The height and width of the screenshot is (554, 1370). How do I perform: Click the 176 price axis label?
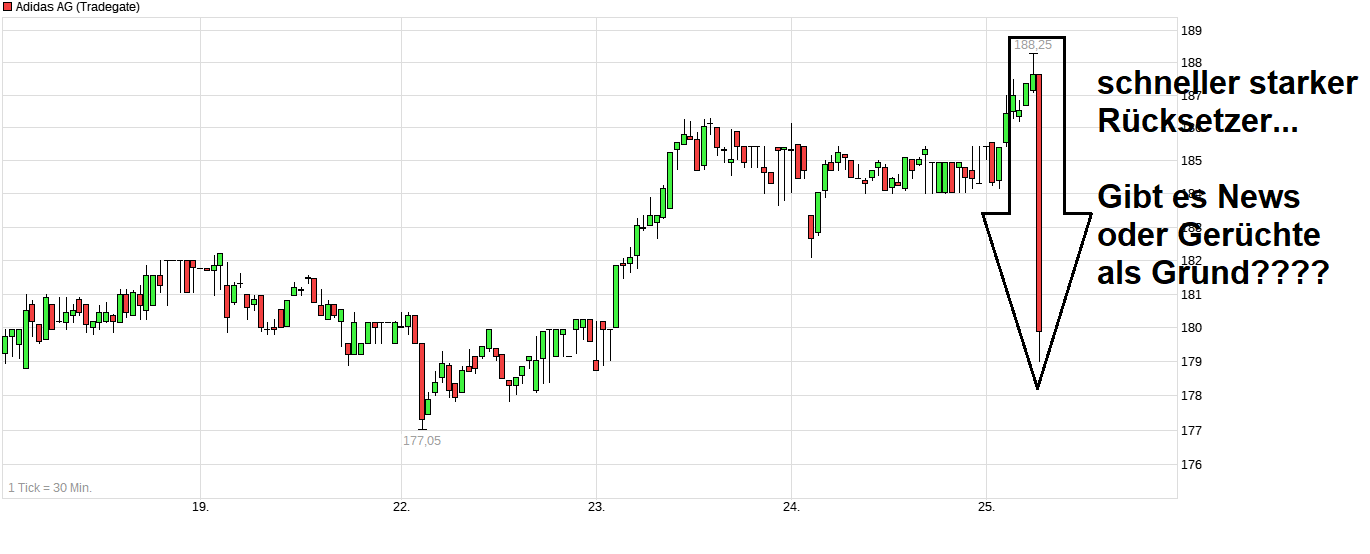[x=1191, y=465]
